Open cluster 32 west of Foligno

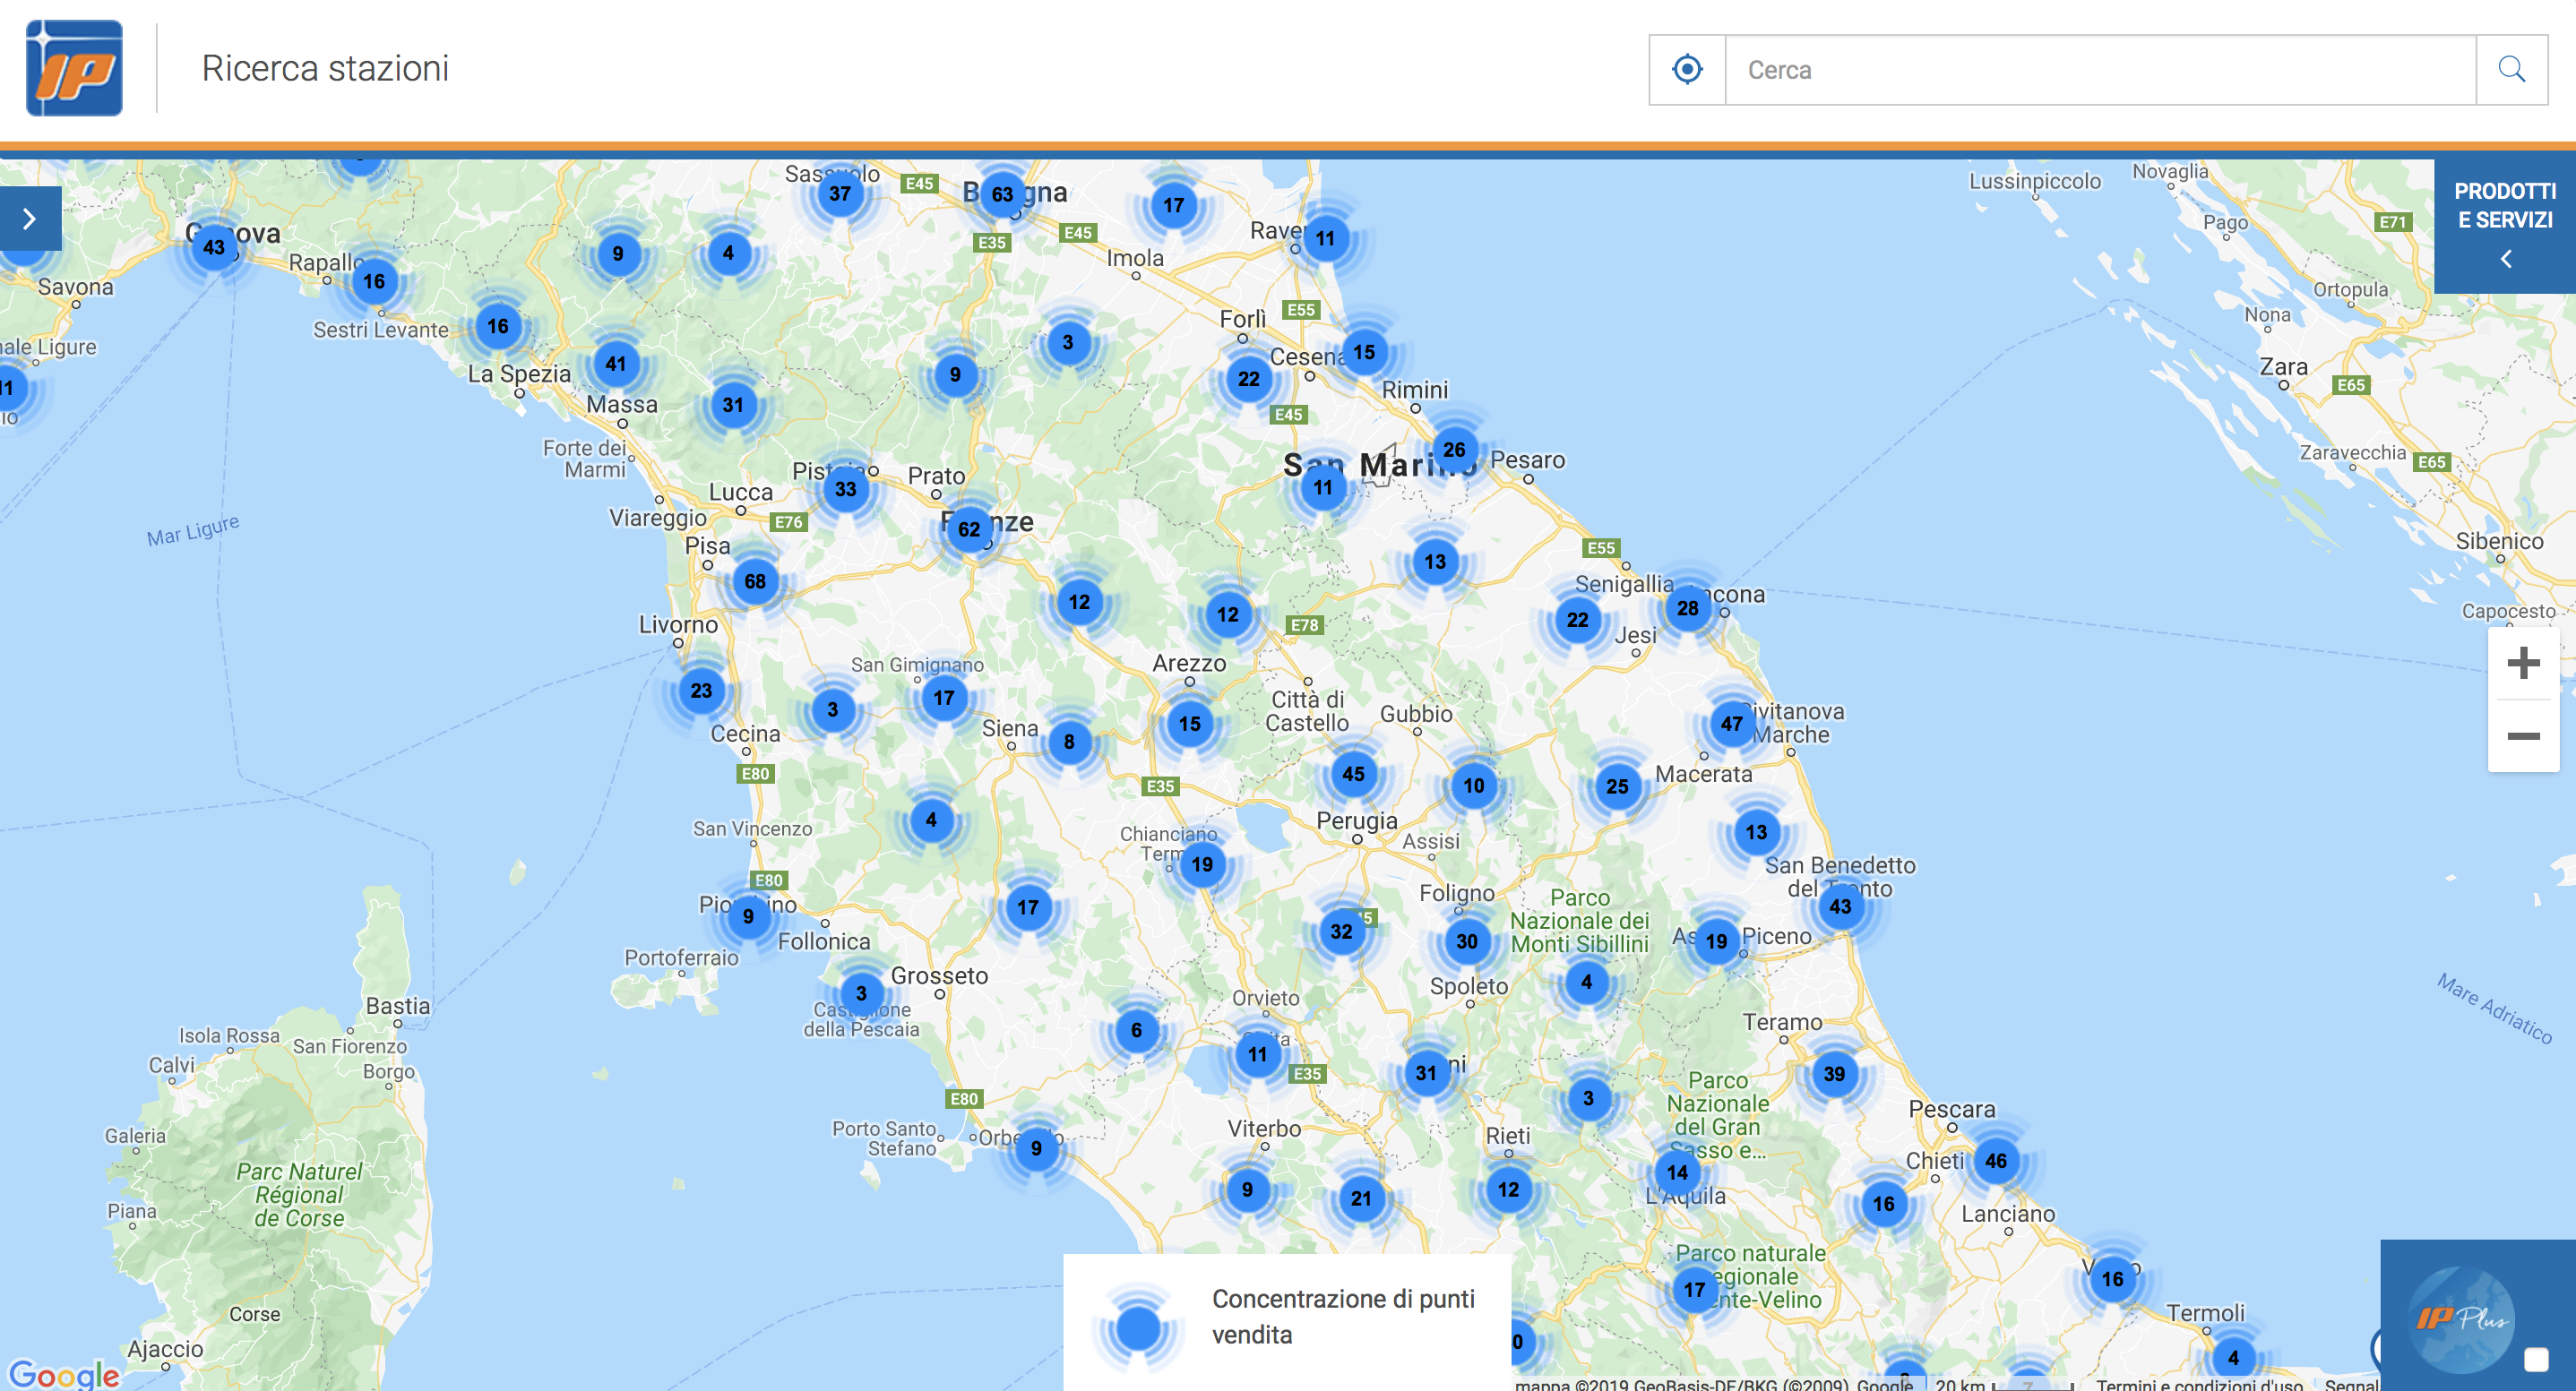click(1341, 931)
